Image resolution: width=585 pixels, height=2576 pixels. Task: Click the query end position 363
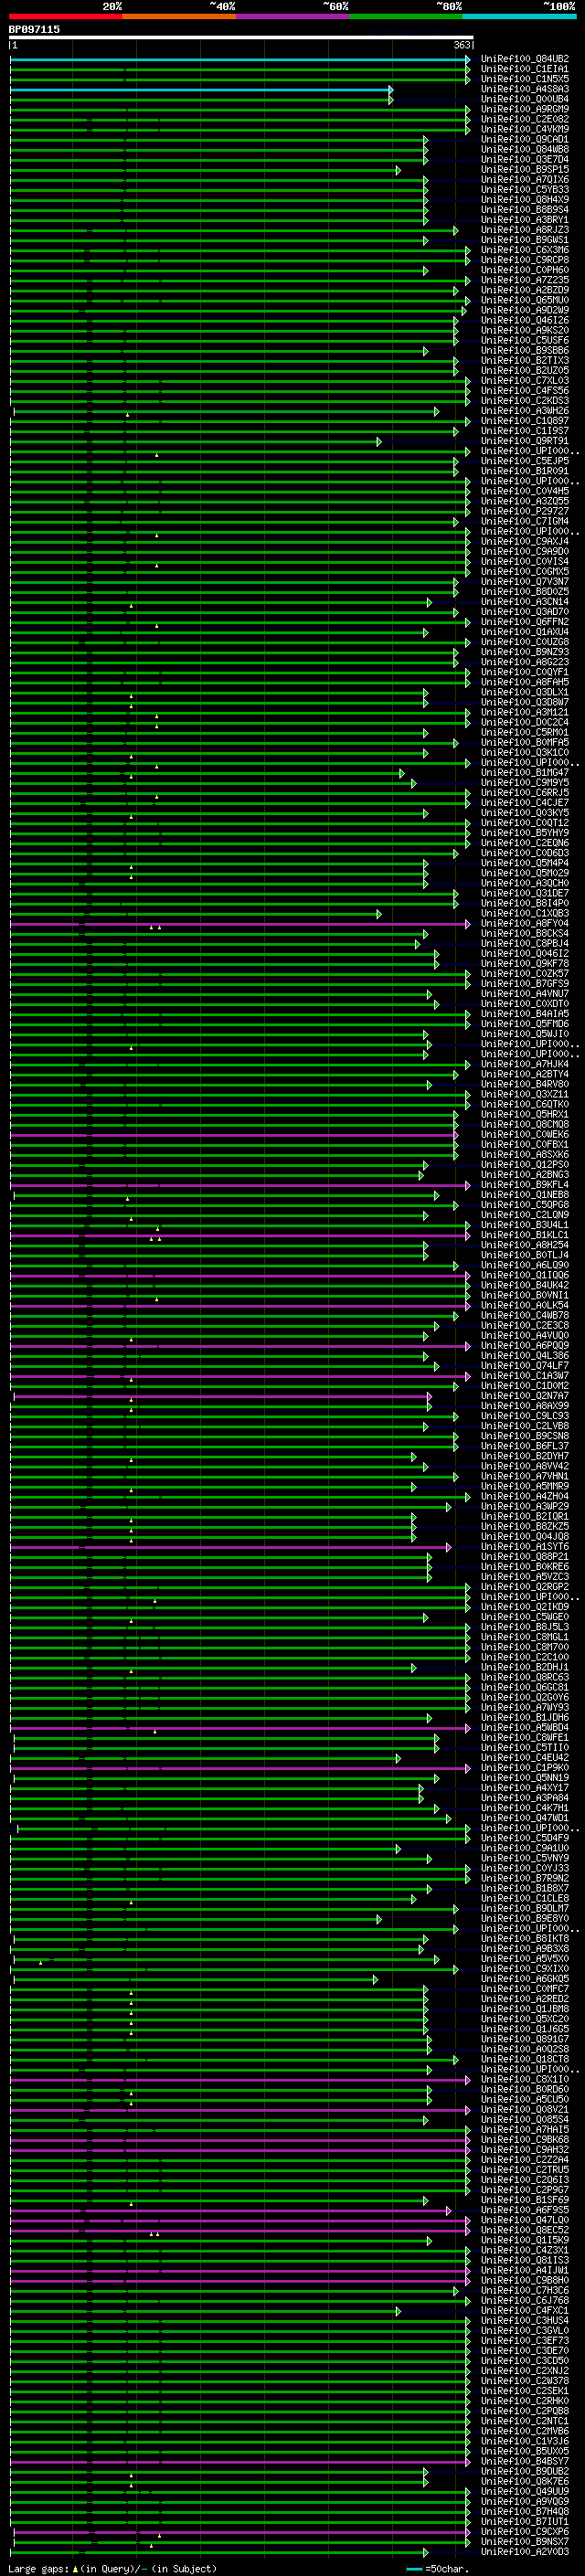tap(463, 45)
